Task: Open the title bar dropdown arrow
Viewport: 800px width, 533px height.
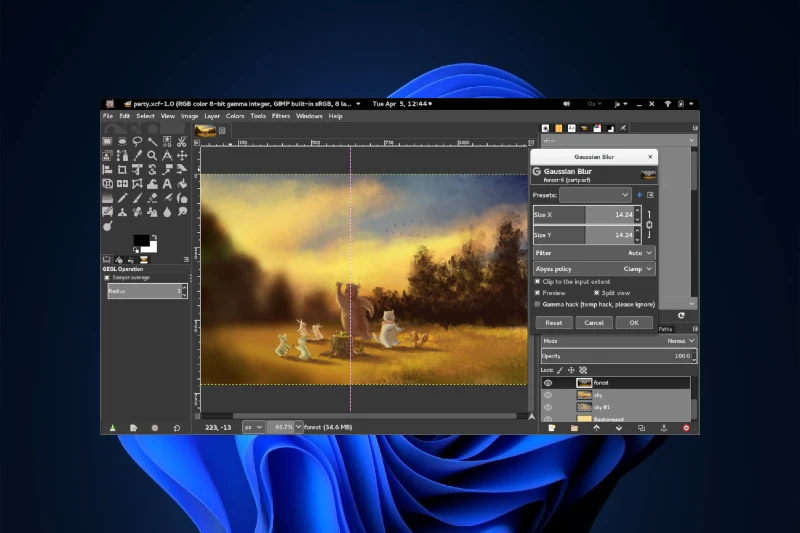Action: (x=358, y=104)
